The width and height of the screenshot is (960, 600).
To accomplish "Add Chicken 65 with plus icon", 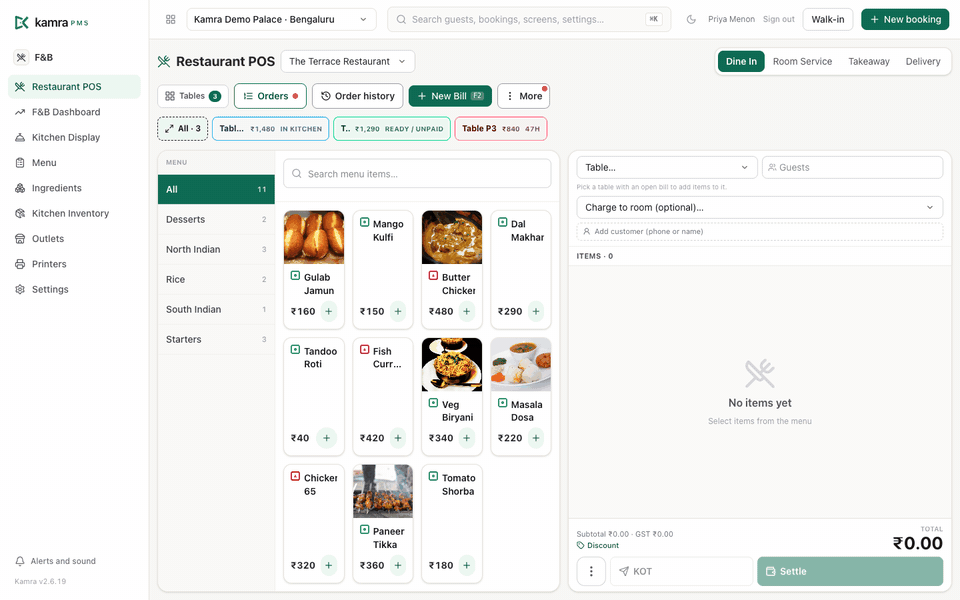I will (x=329, y=566).
